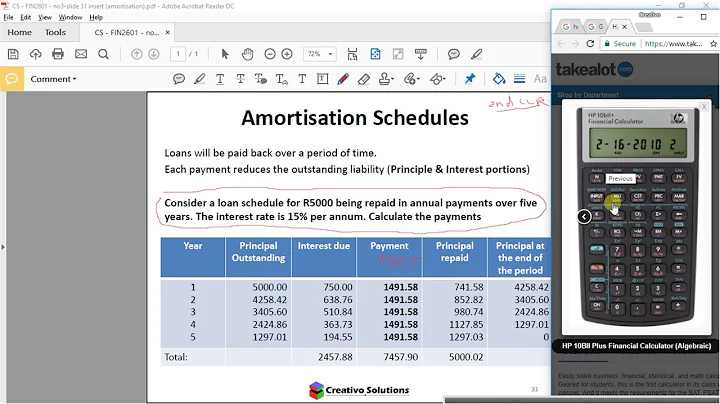This screenshot has width=720, height=404.
Task: Click the page number field
Action: pyautogui.click(x=178, y=54)
